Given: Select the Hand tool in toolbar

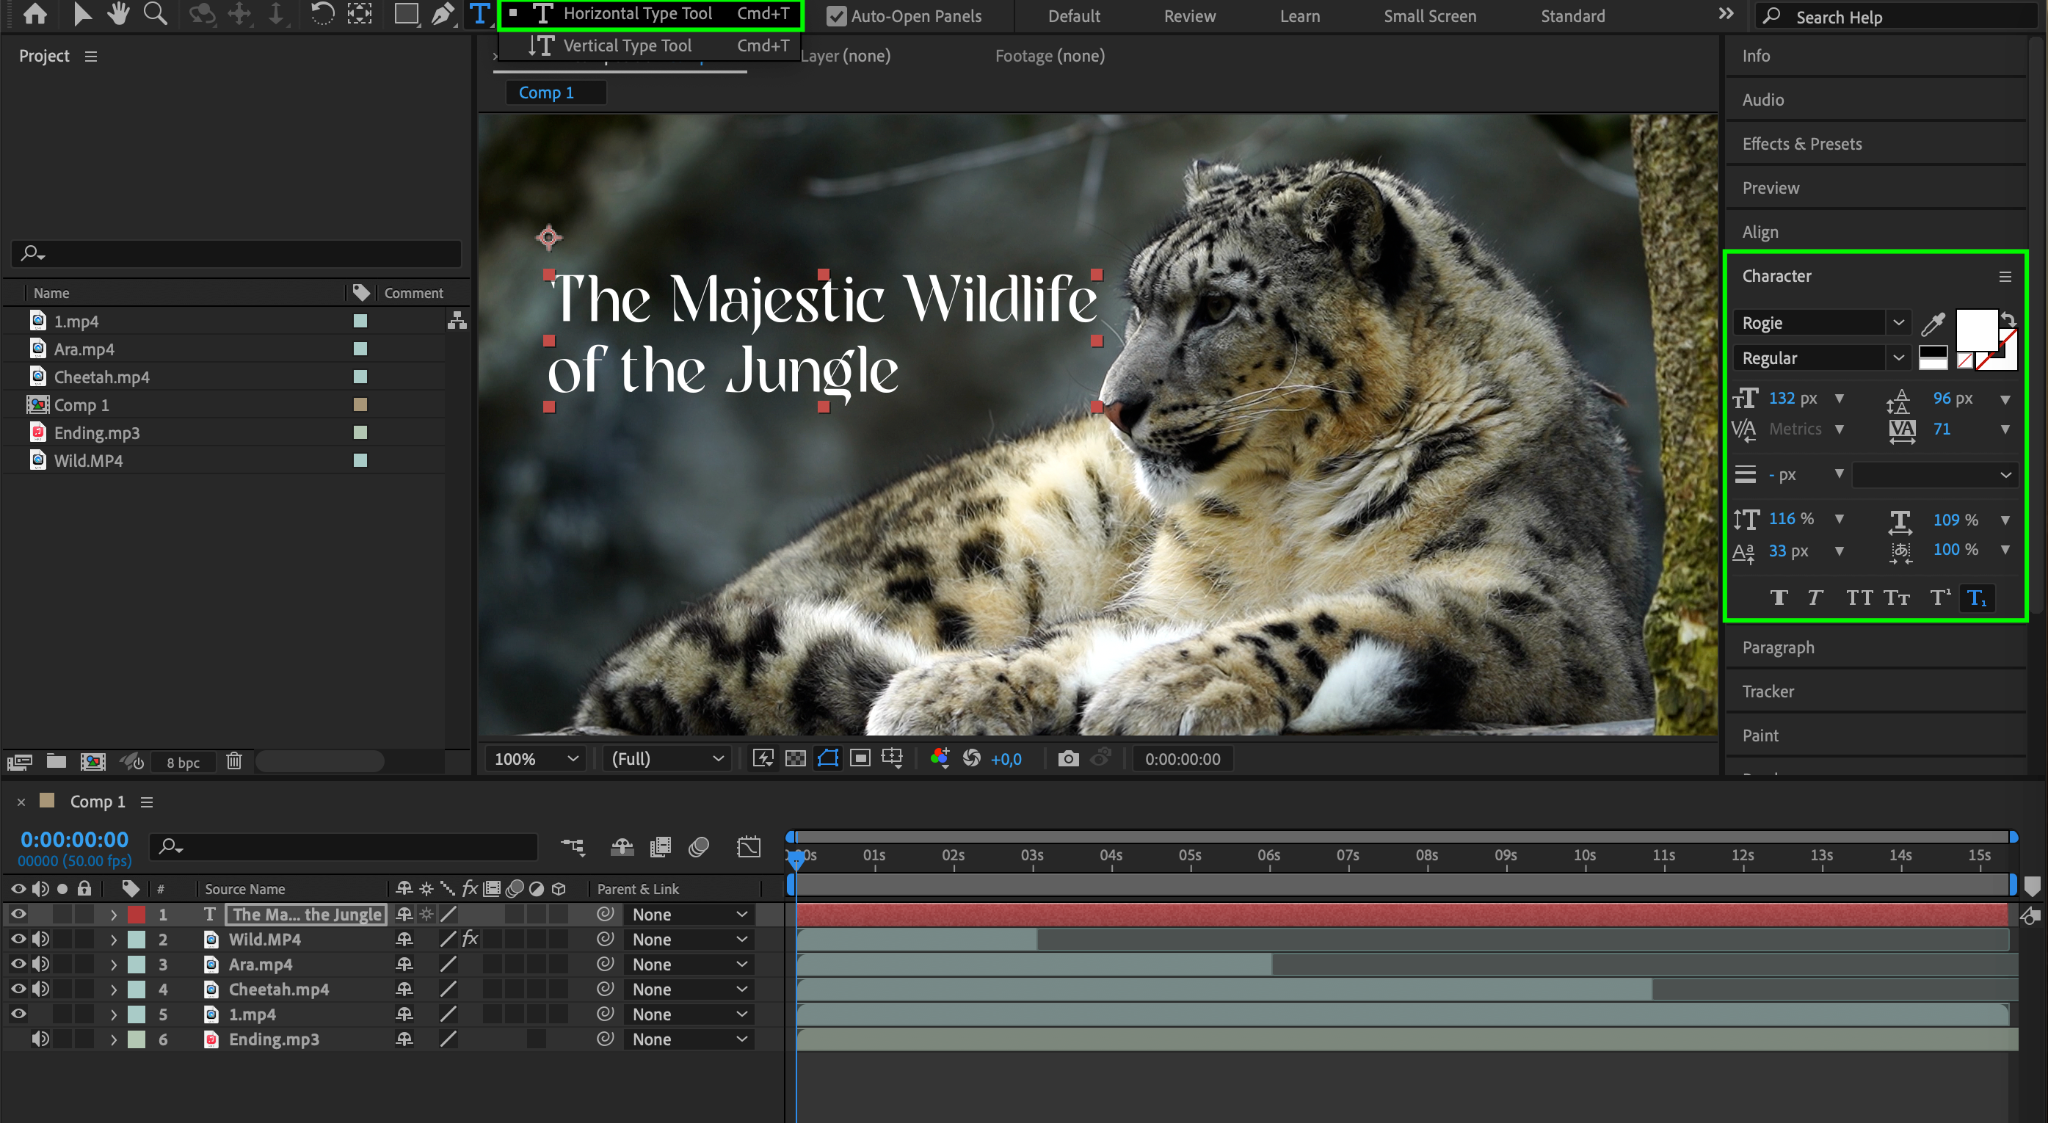Looking at the screenshot, I should (x=119, y=14).
